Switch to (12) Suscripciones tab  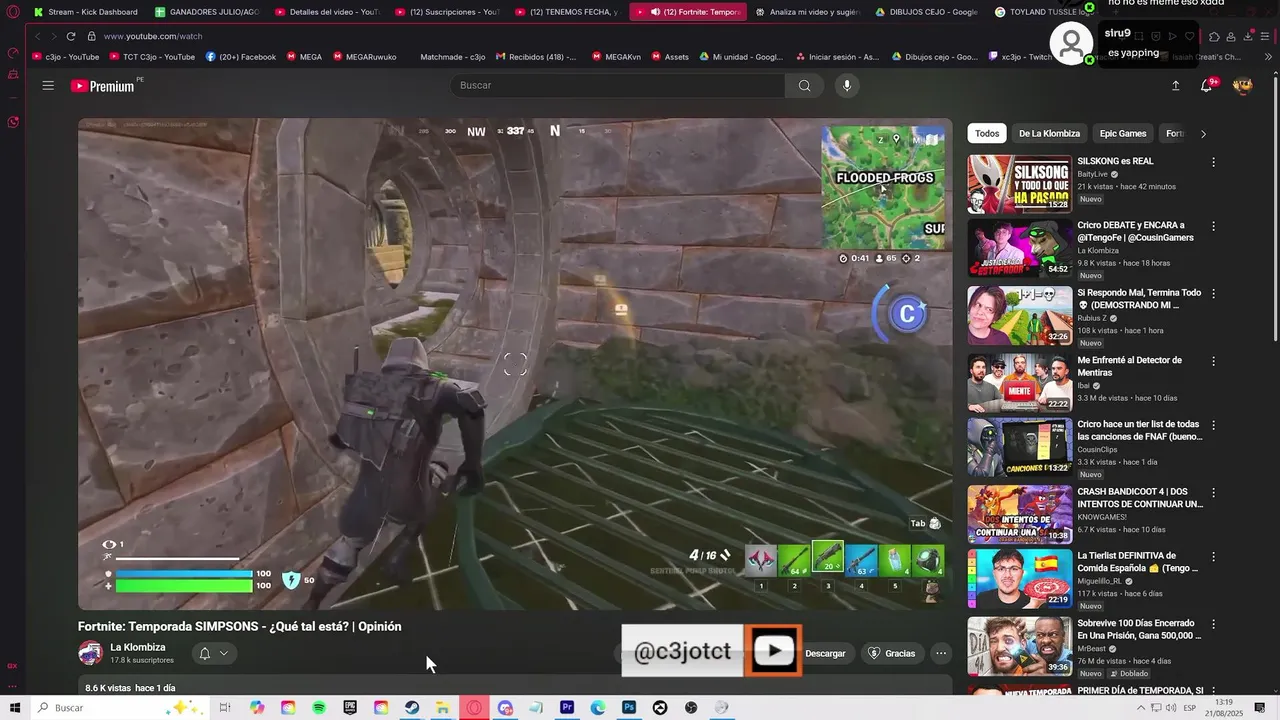tap(447, 12)
